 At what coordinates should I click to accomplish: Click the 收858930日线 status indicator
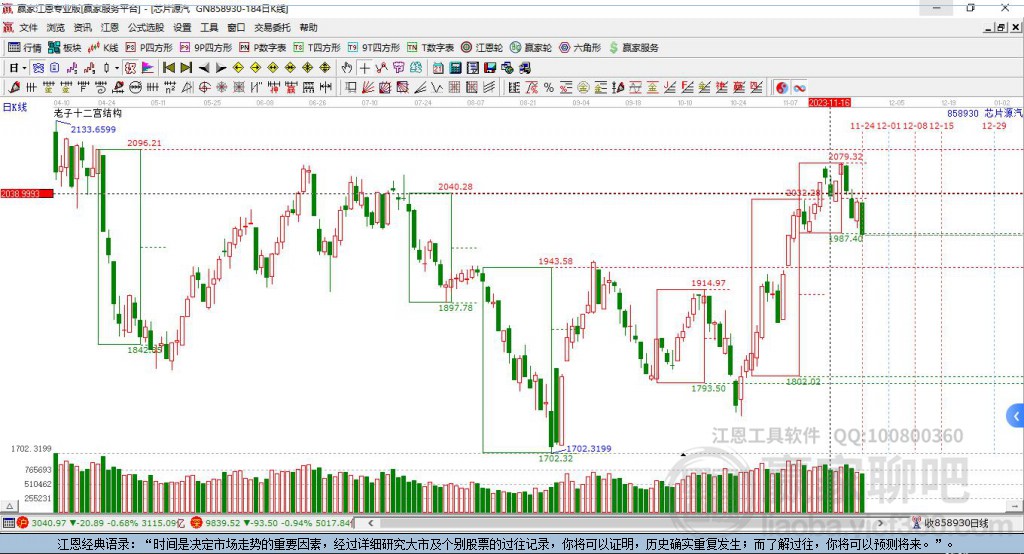coord(950,523)
